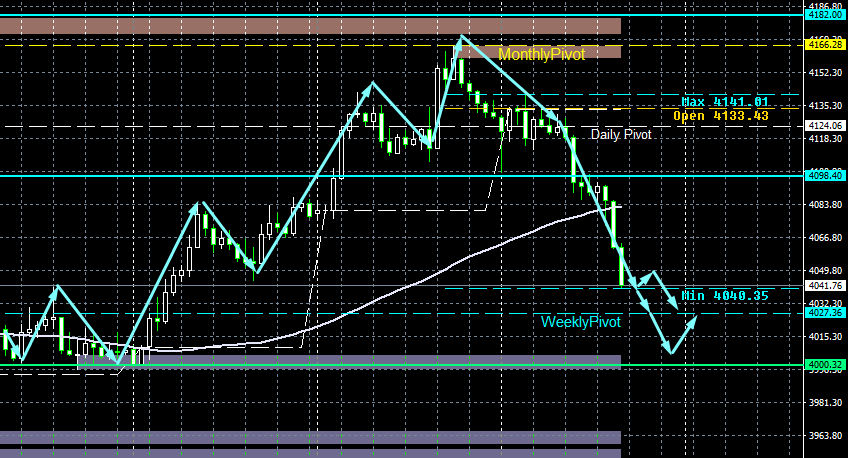Click the 4032.30 axis label

coord(825,303)
